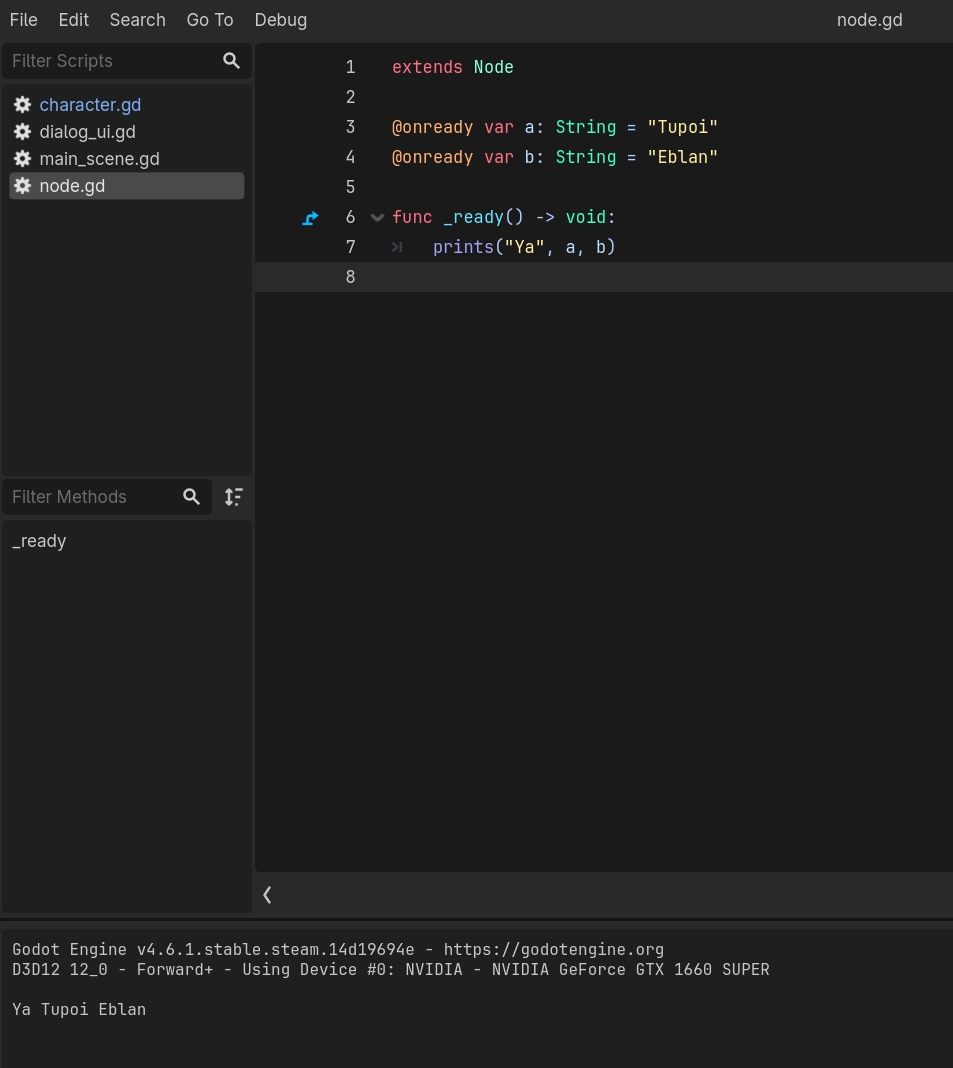
Task: Click the "func" keyword on line 6
Action: [412, 217]
